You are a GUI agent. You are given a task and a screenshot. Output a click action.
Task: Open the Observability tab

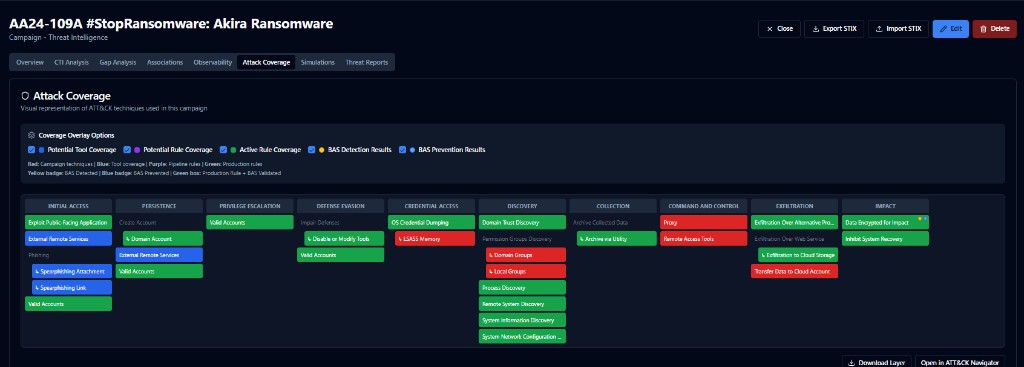tap(213, 63)
